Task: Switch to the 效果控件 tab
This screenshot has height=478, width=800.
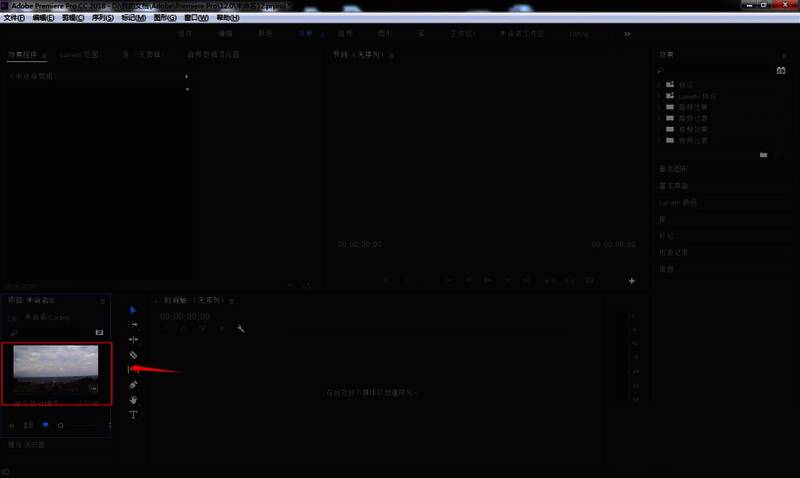Action: pos(22,55)
